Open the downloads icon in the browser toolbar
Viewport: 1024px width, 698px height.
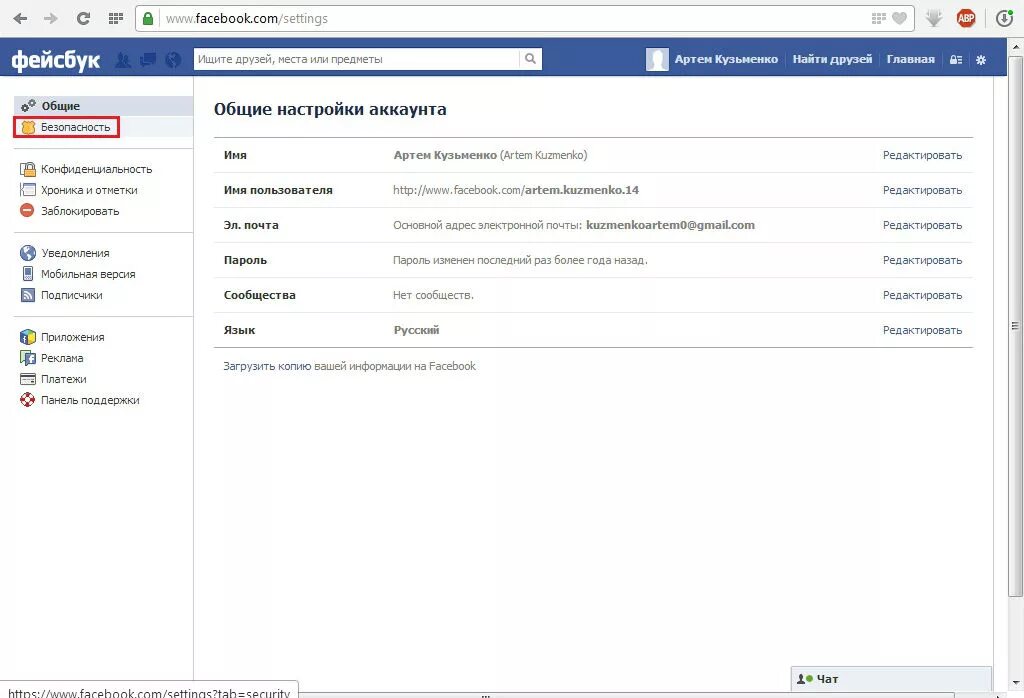pos(1004,18)
